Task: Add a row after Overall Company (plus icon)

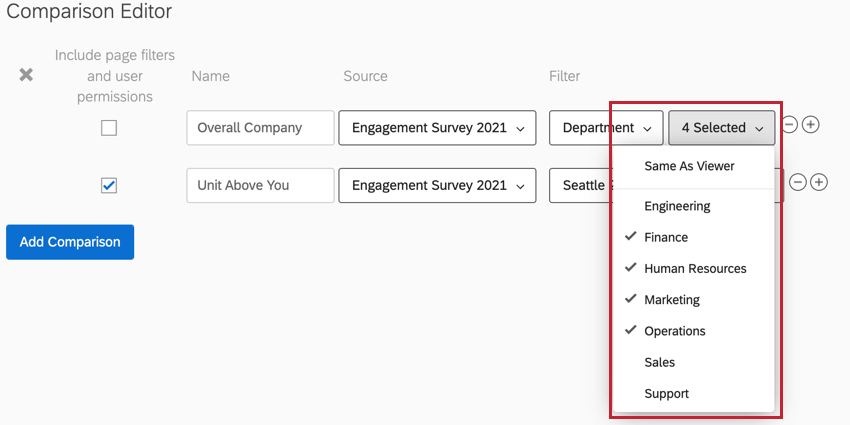Action: 811,125
